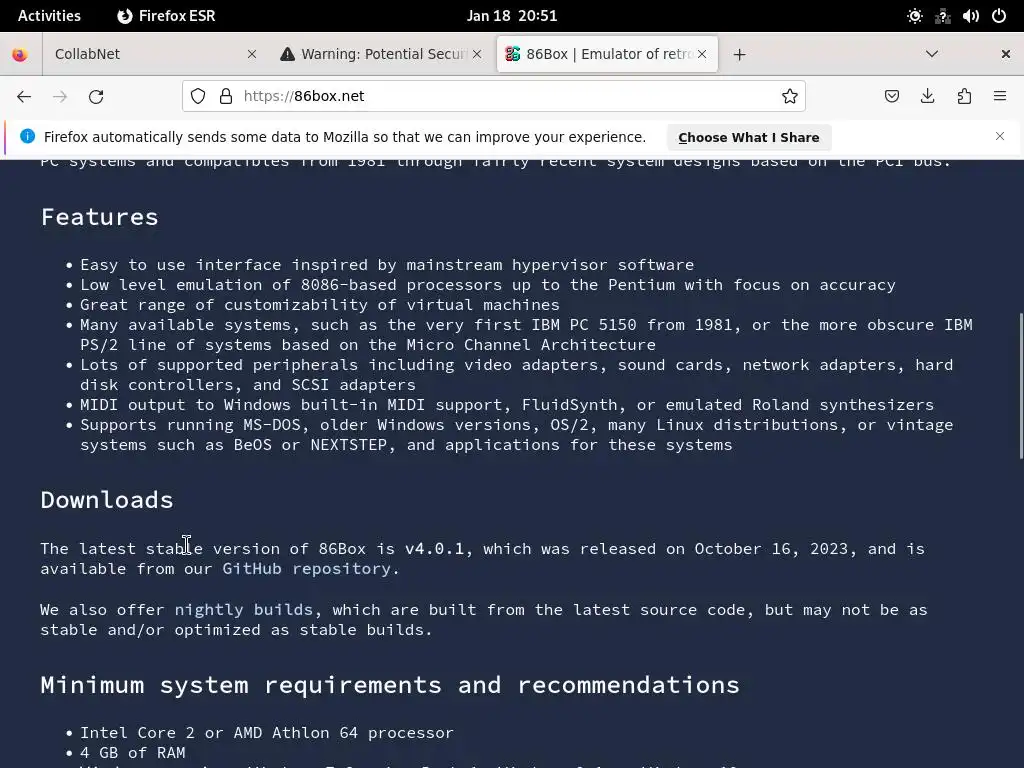Click 'Low level emulation of 8086-based' bullet
1024x768 pixels.
(x=487, y=285)
